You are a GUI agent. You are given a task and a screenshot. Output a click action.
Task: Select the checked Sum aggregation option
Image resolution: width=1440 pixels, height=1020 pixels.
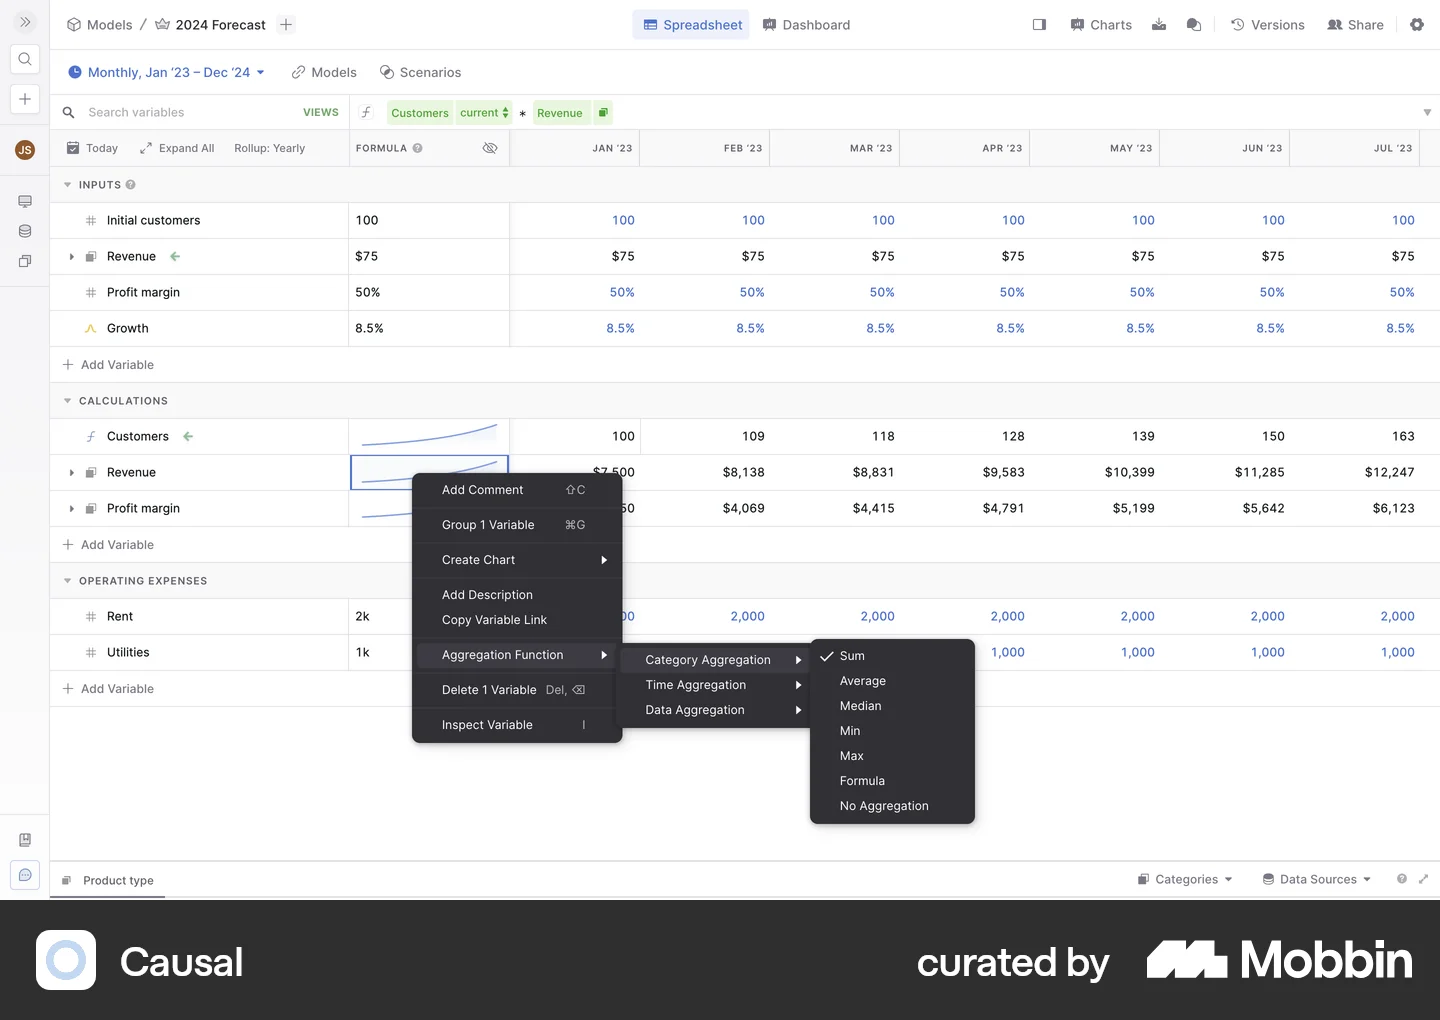[x=892, y=656]
